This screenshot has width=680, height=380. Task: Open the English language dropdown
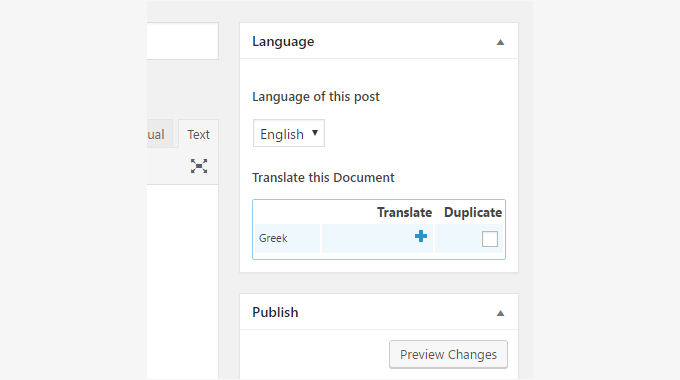[x=289, y=134]
